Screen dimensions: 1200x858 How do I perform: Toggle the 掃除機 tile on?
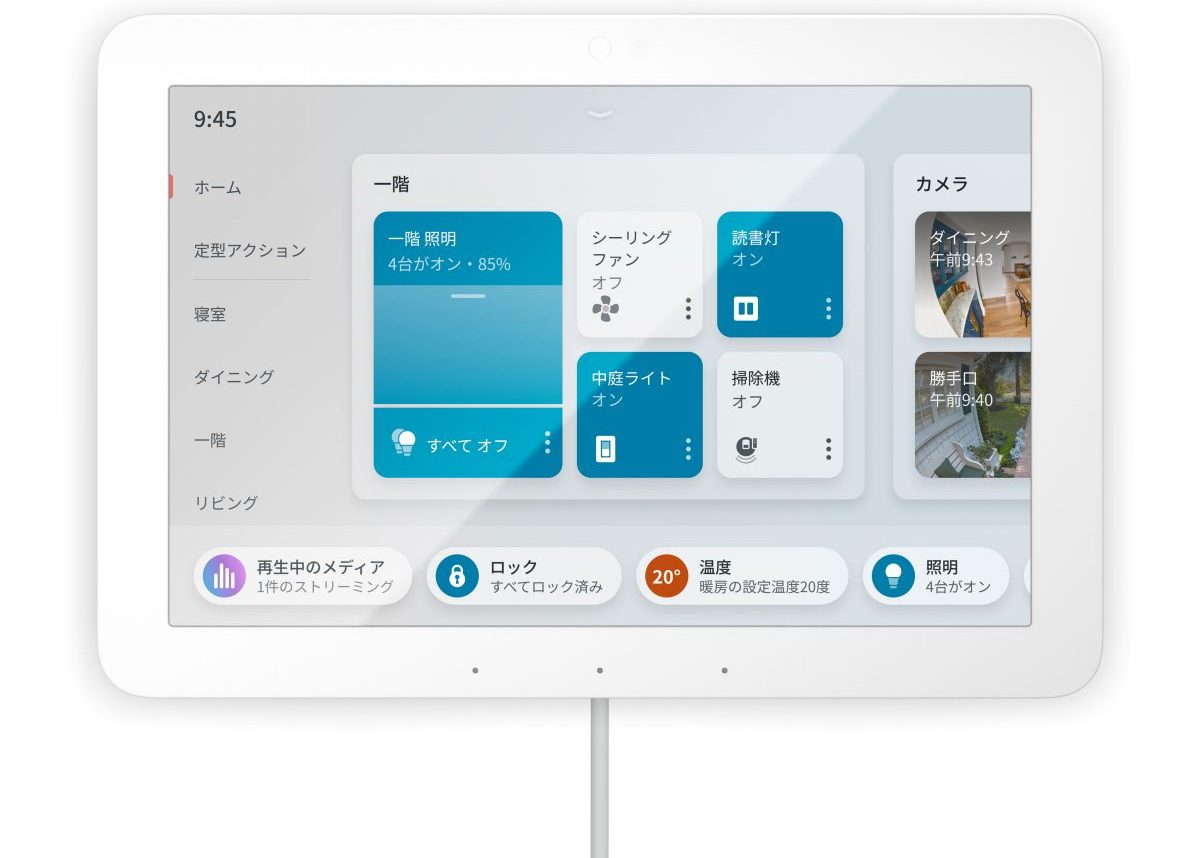tap(780, 414)
